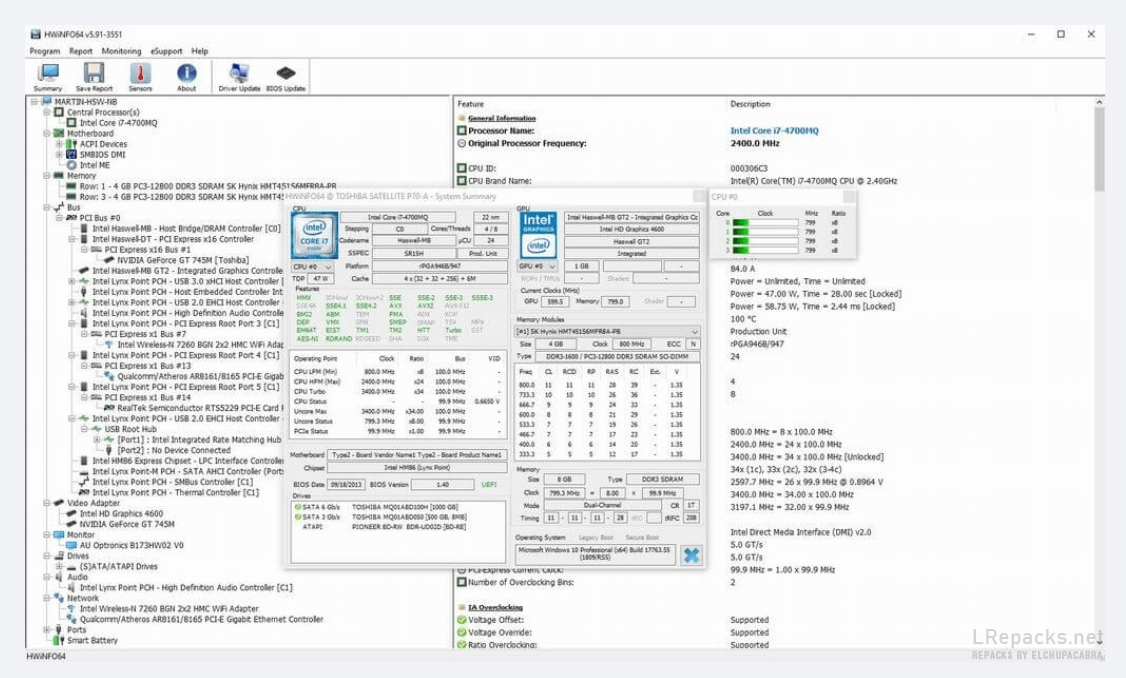Select the NVIDIA GeForce GT 745M video adapter
The height and width of the screenshot is (678, 1126).
click(127, 524)
